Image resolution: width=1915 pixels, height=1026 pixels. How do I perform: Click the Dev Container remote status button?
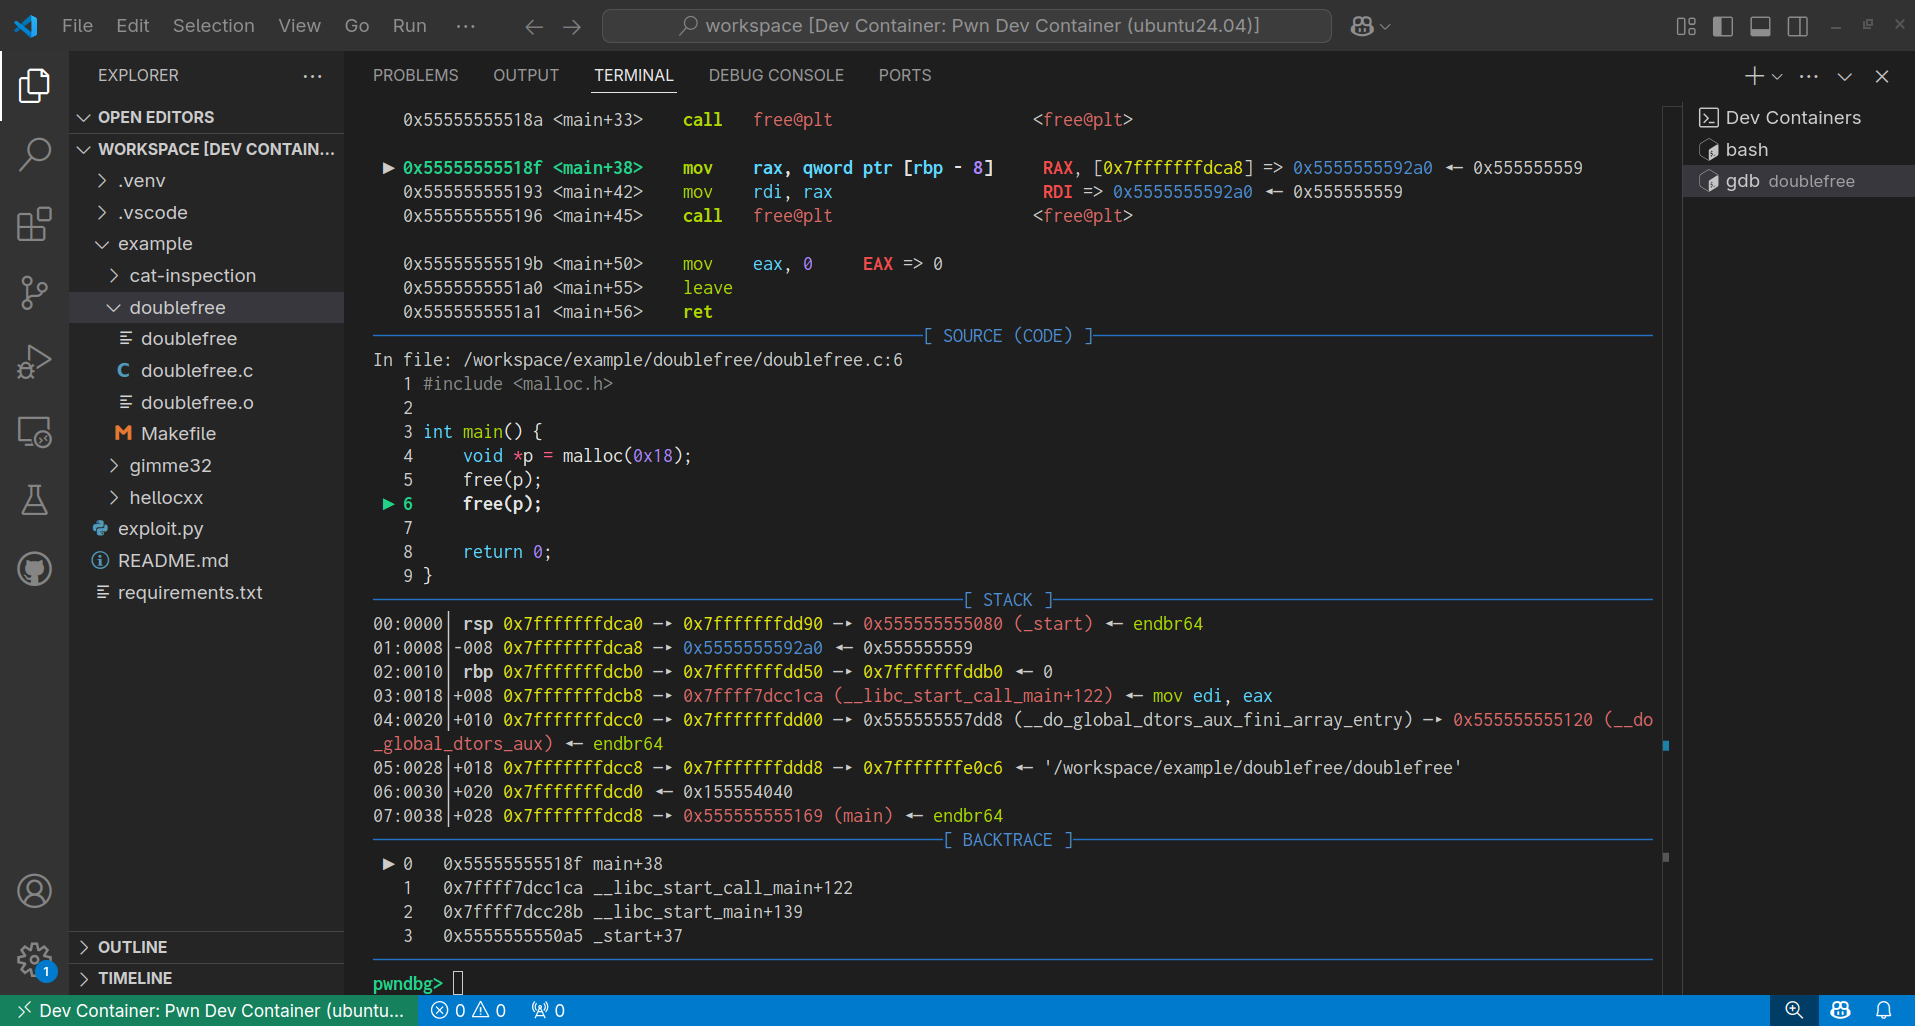point(210,1010)
